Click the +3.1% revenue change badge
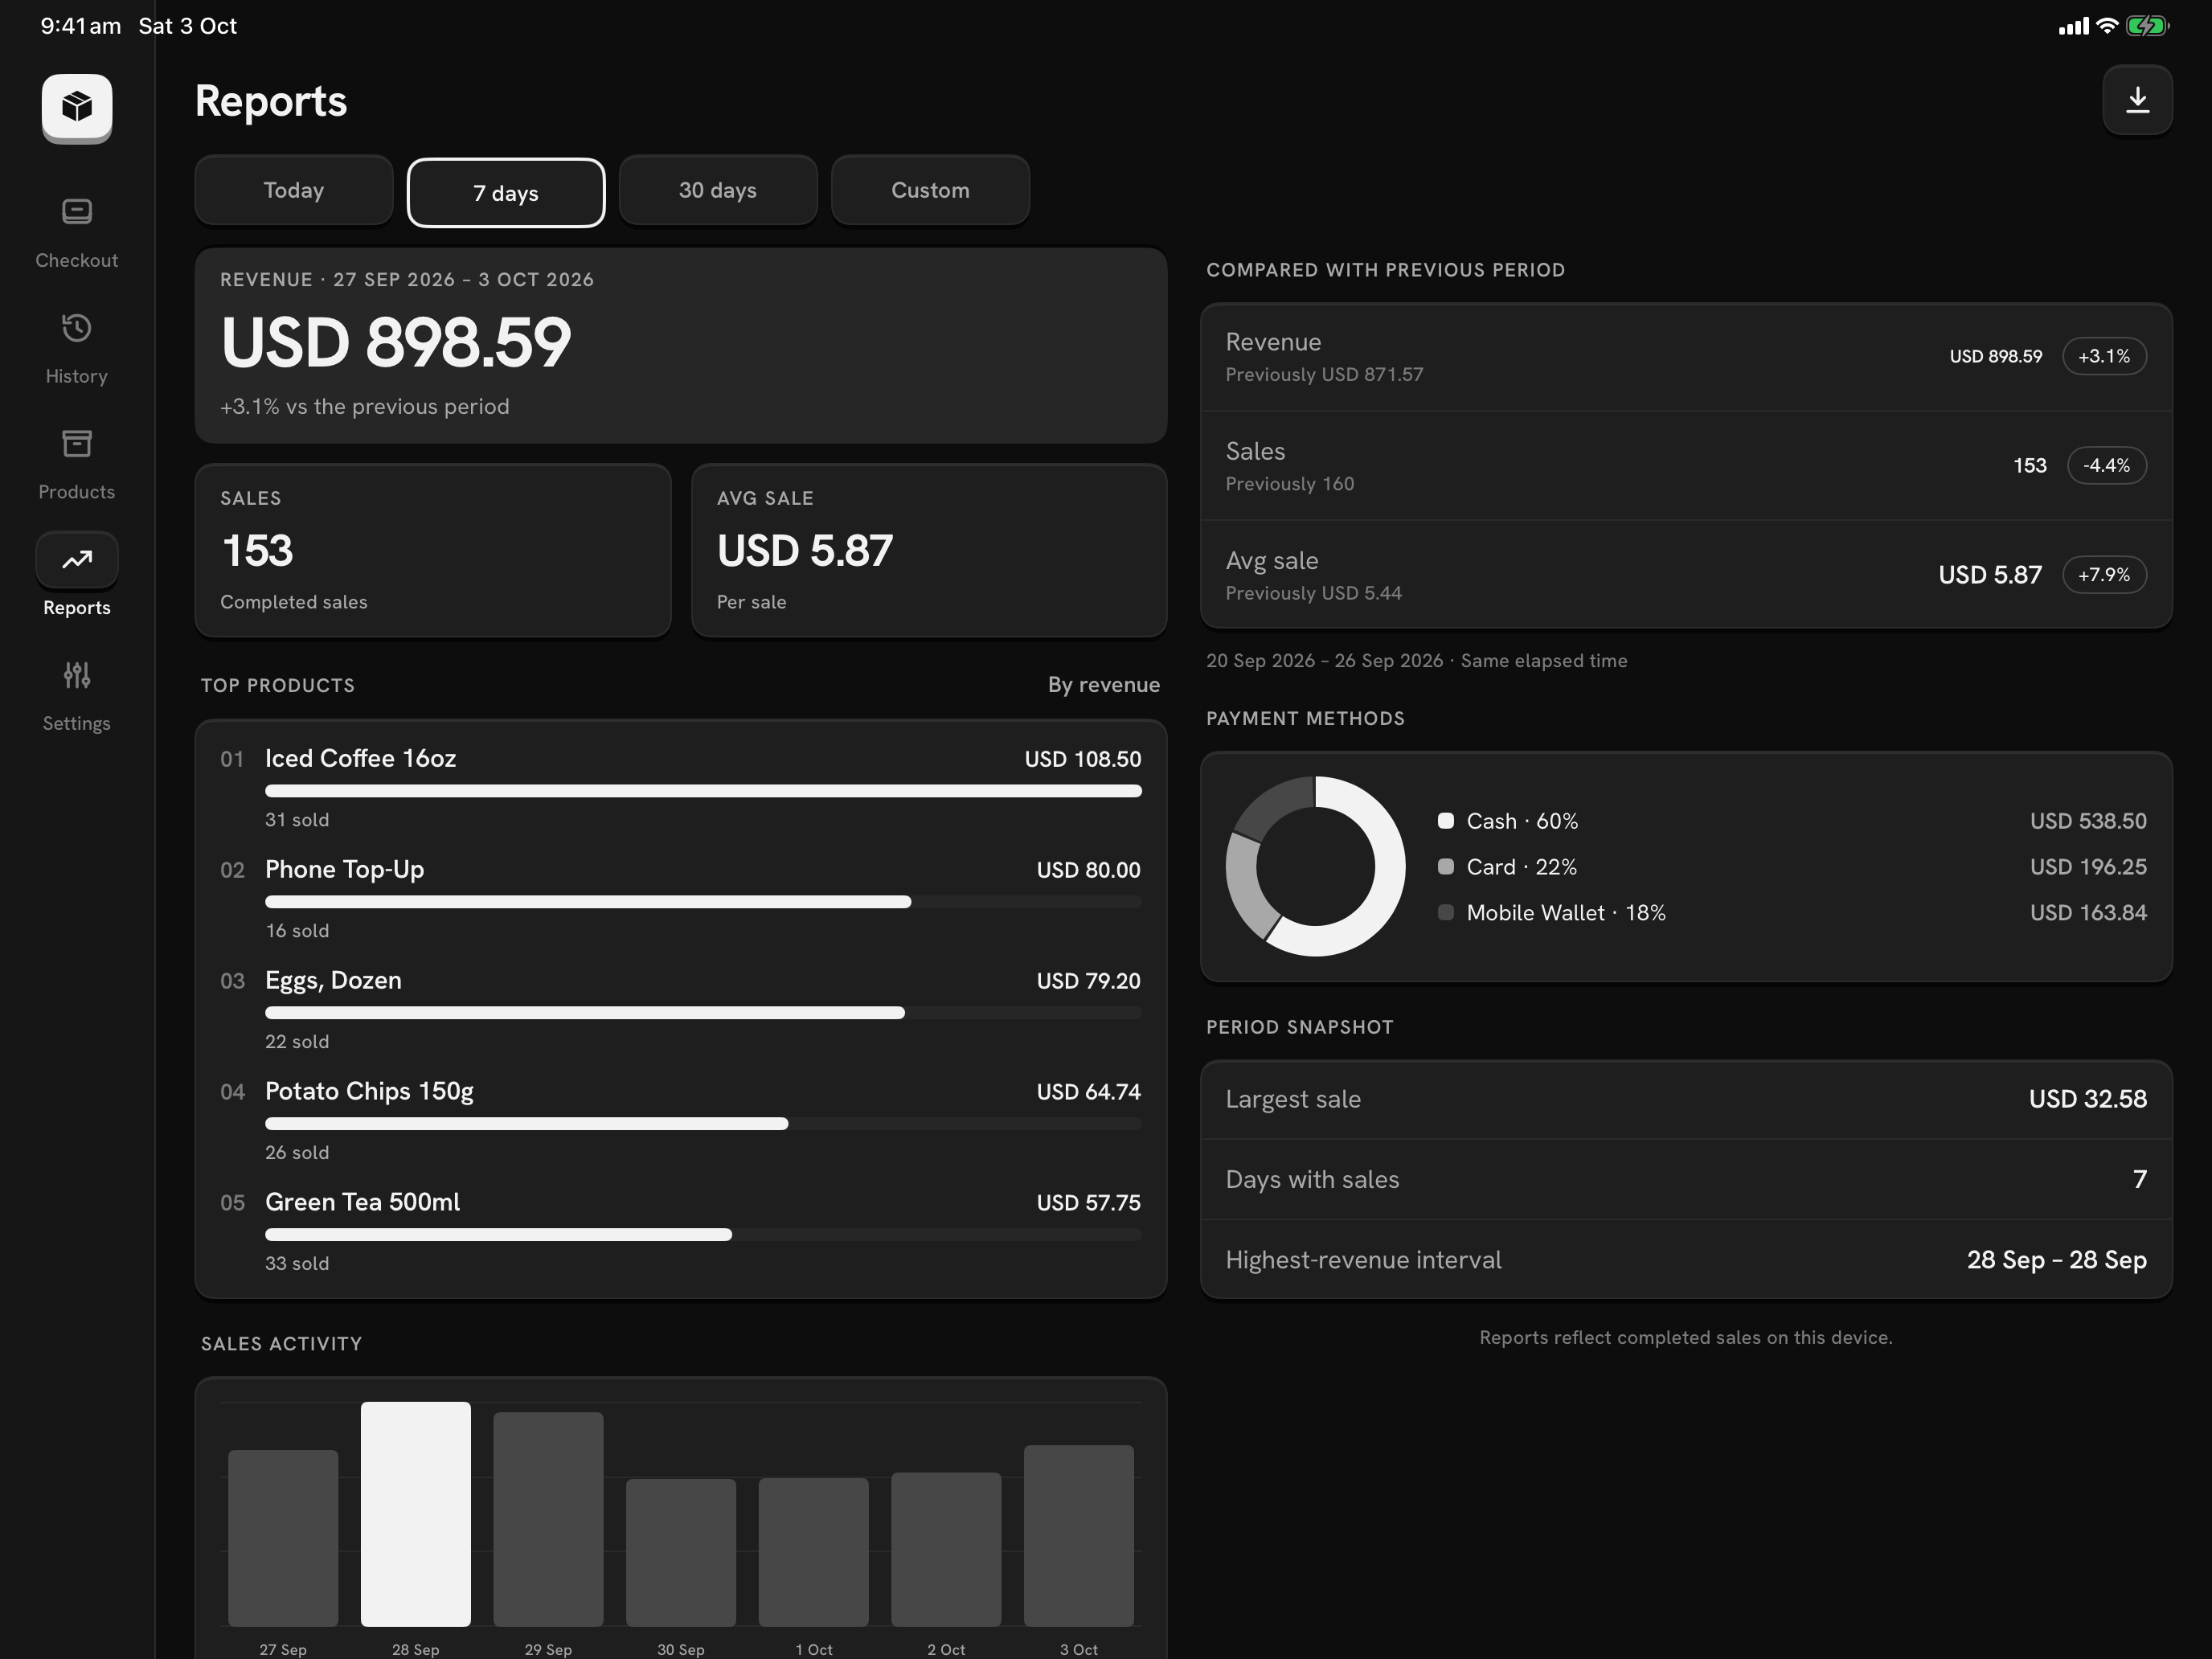 pyautogui.click(x=2104, y=356)
